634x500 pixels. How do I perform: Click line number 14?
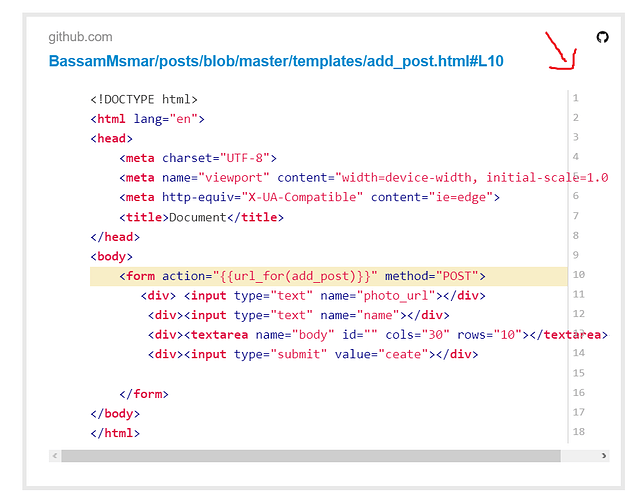579,353
